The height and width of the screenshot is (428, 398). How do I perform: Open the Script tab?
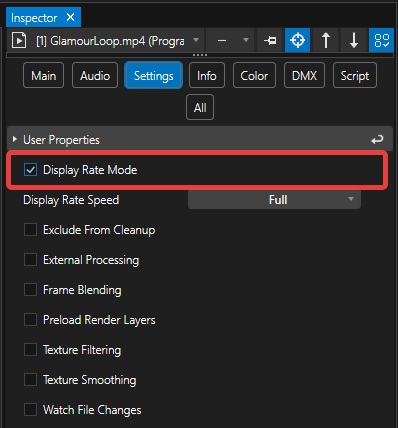pyautogui.click(x=355, y=75)
